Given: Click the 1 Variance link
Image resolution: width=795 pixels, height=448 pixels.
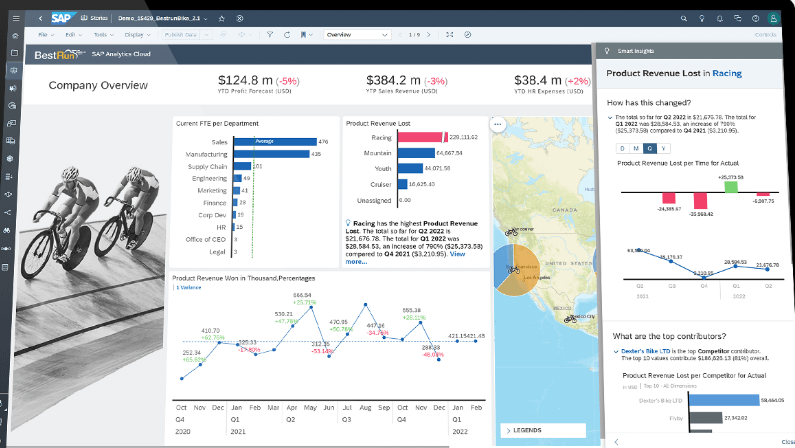Looking at the screenshot, I should click(x=188, y=287).
